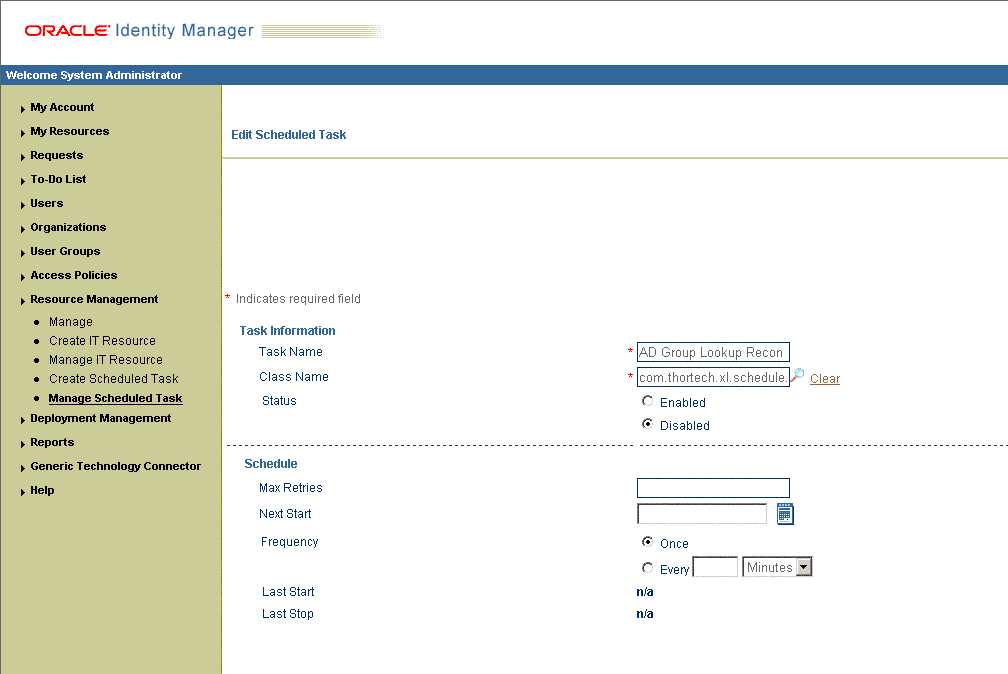The width and height of the screenshot is (1008, 674).
Task: Open the Access Policies section
Action: [73, 275]
